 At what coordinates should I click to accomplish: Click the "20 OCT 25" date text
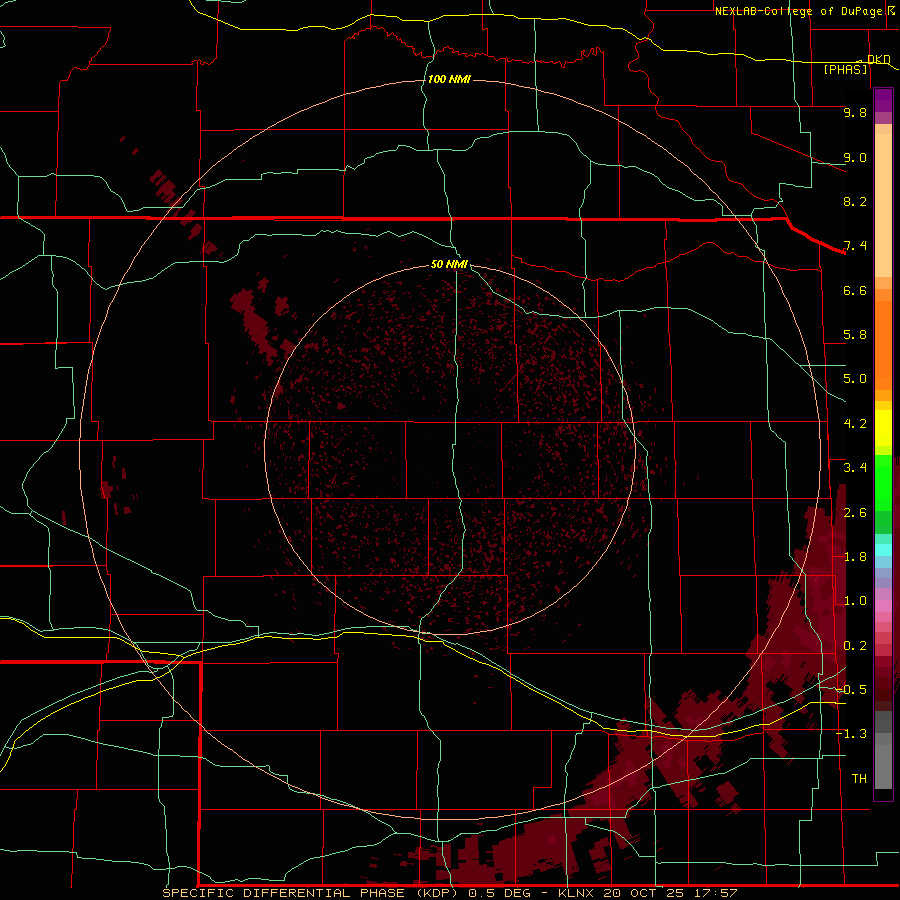click(x=641, y=893)
